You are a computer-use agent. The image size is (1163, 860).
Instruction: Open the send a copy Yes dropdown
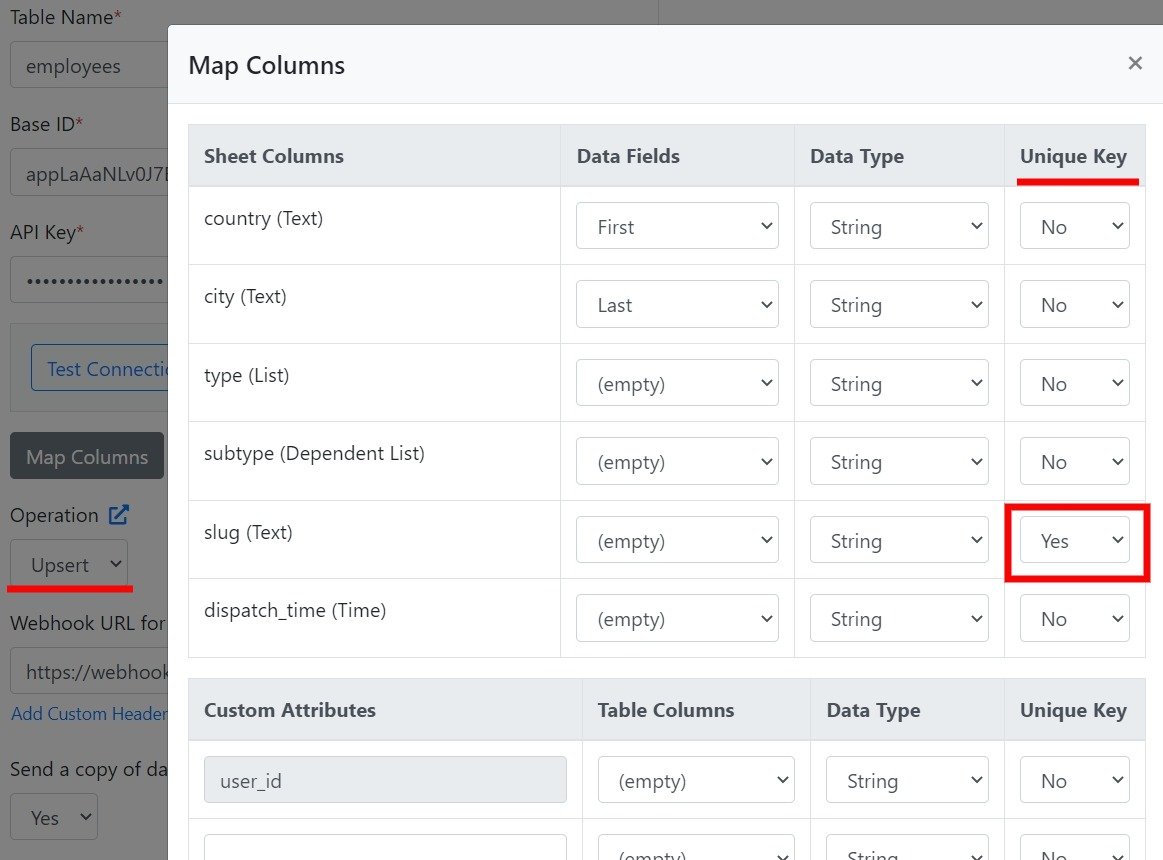point(54,817)
